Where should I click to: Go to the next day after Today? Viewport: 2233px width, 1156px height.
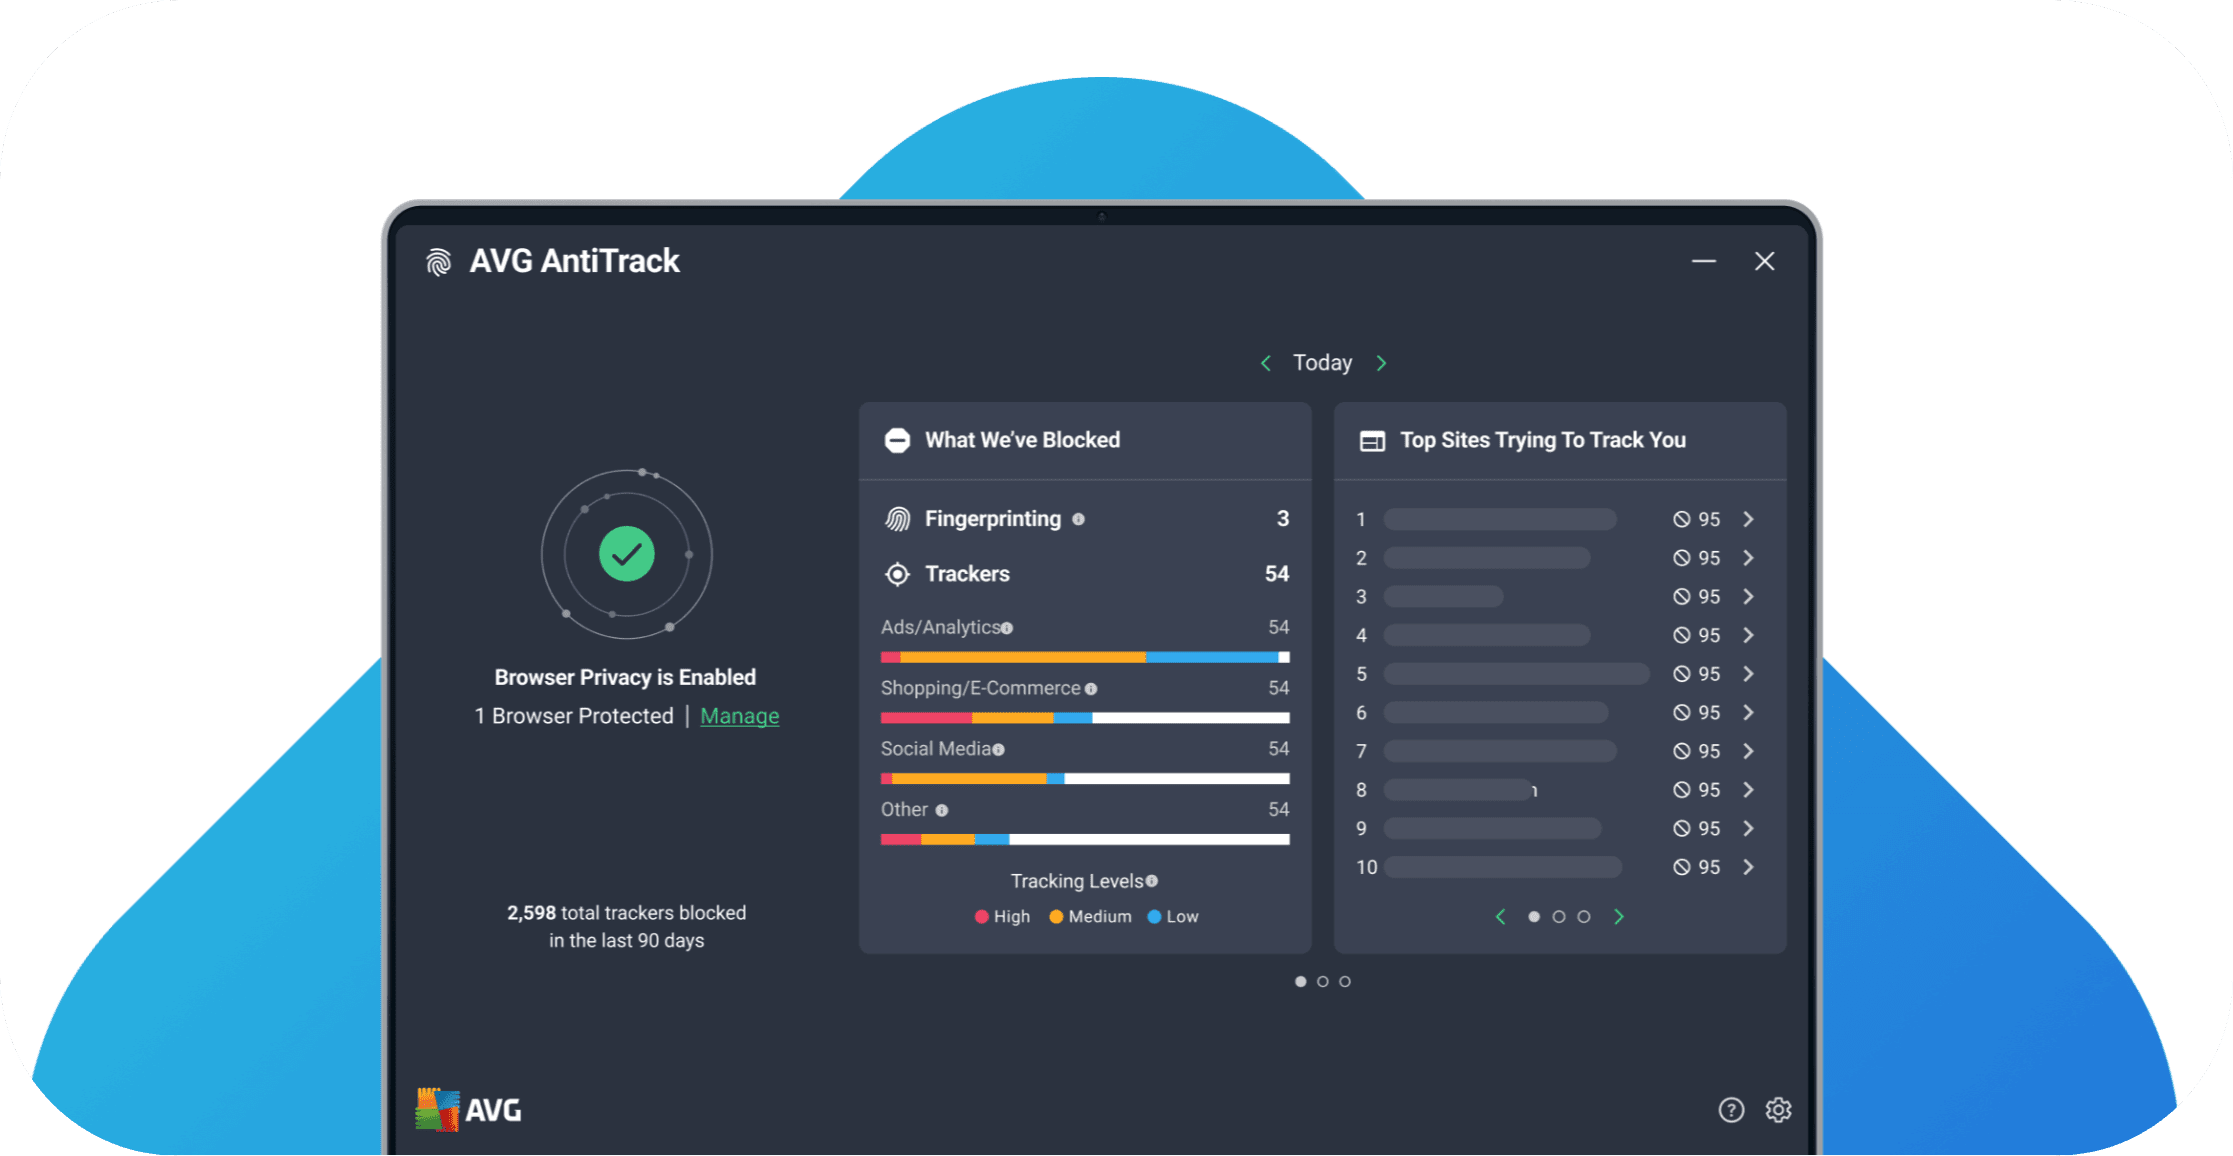click(1381, 363)
